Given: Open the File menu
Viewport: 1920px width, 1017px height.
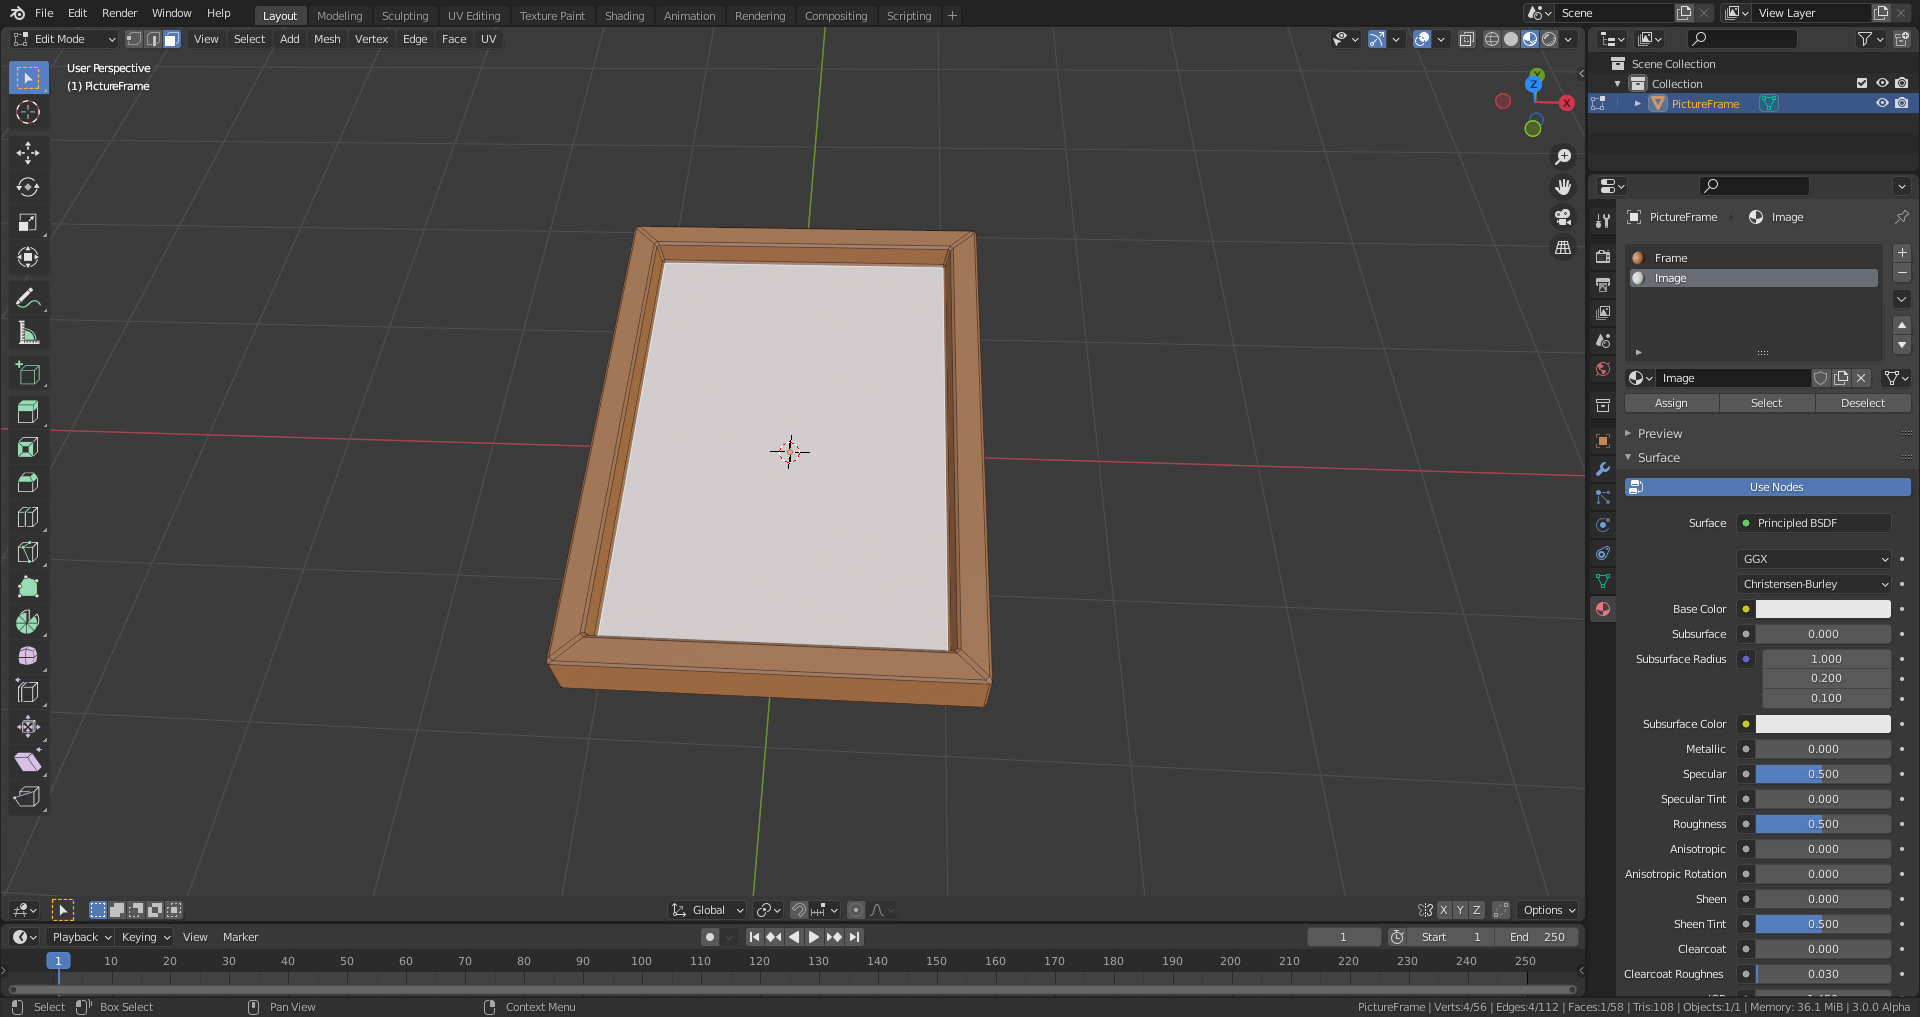Looking at the screenshot, I should (x=44, y=13).
